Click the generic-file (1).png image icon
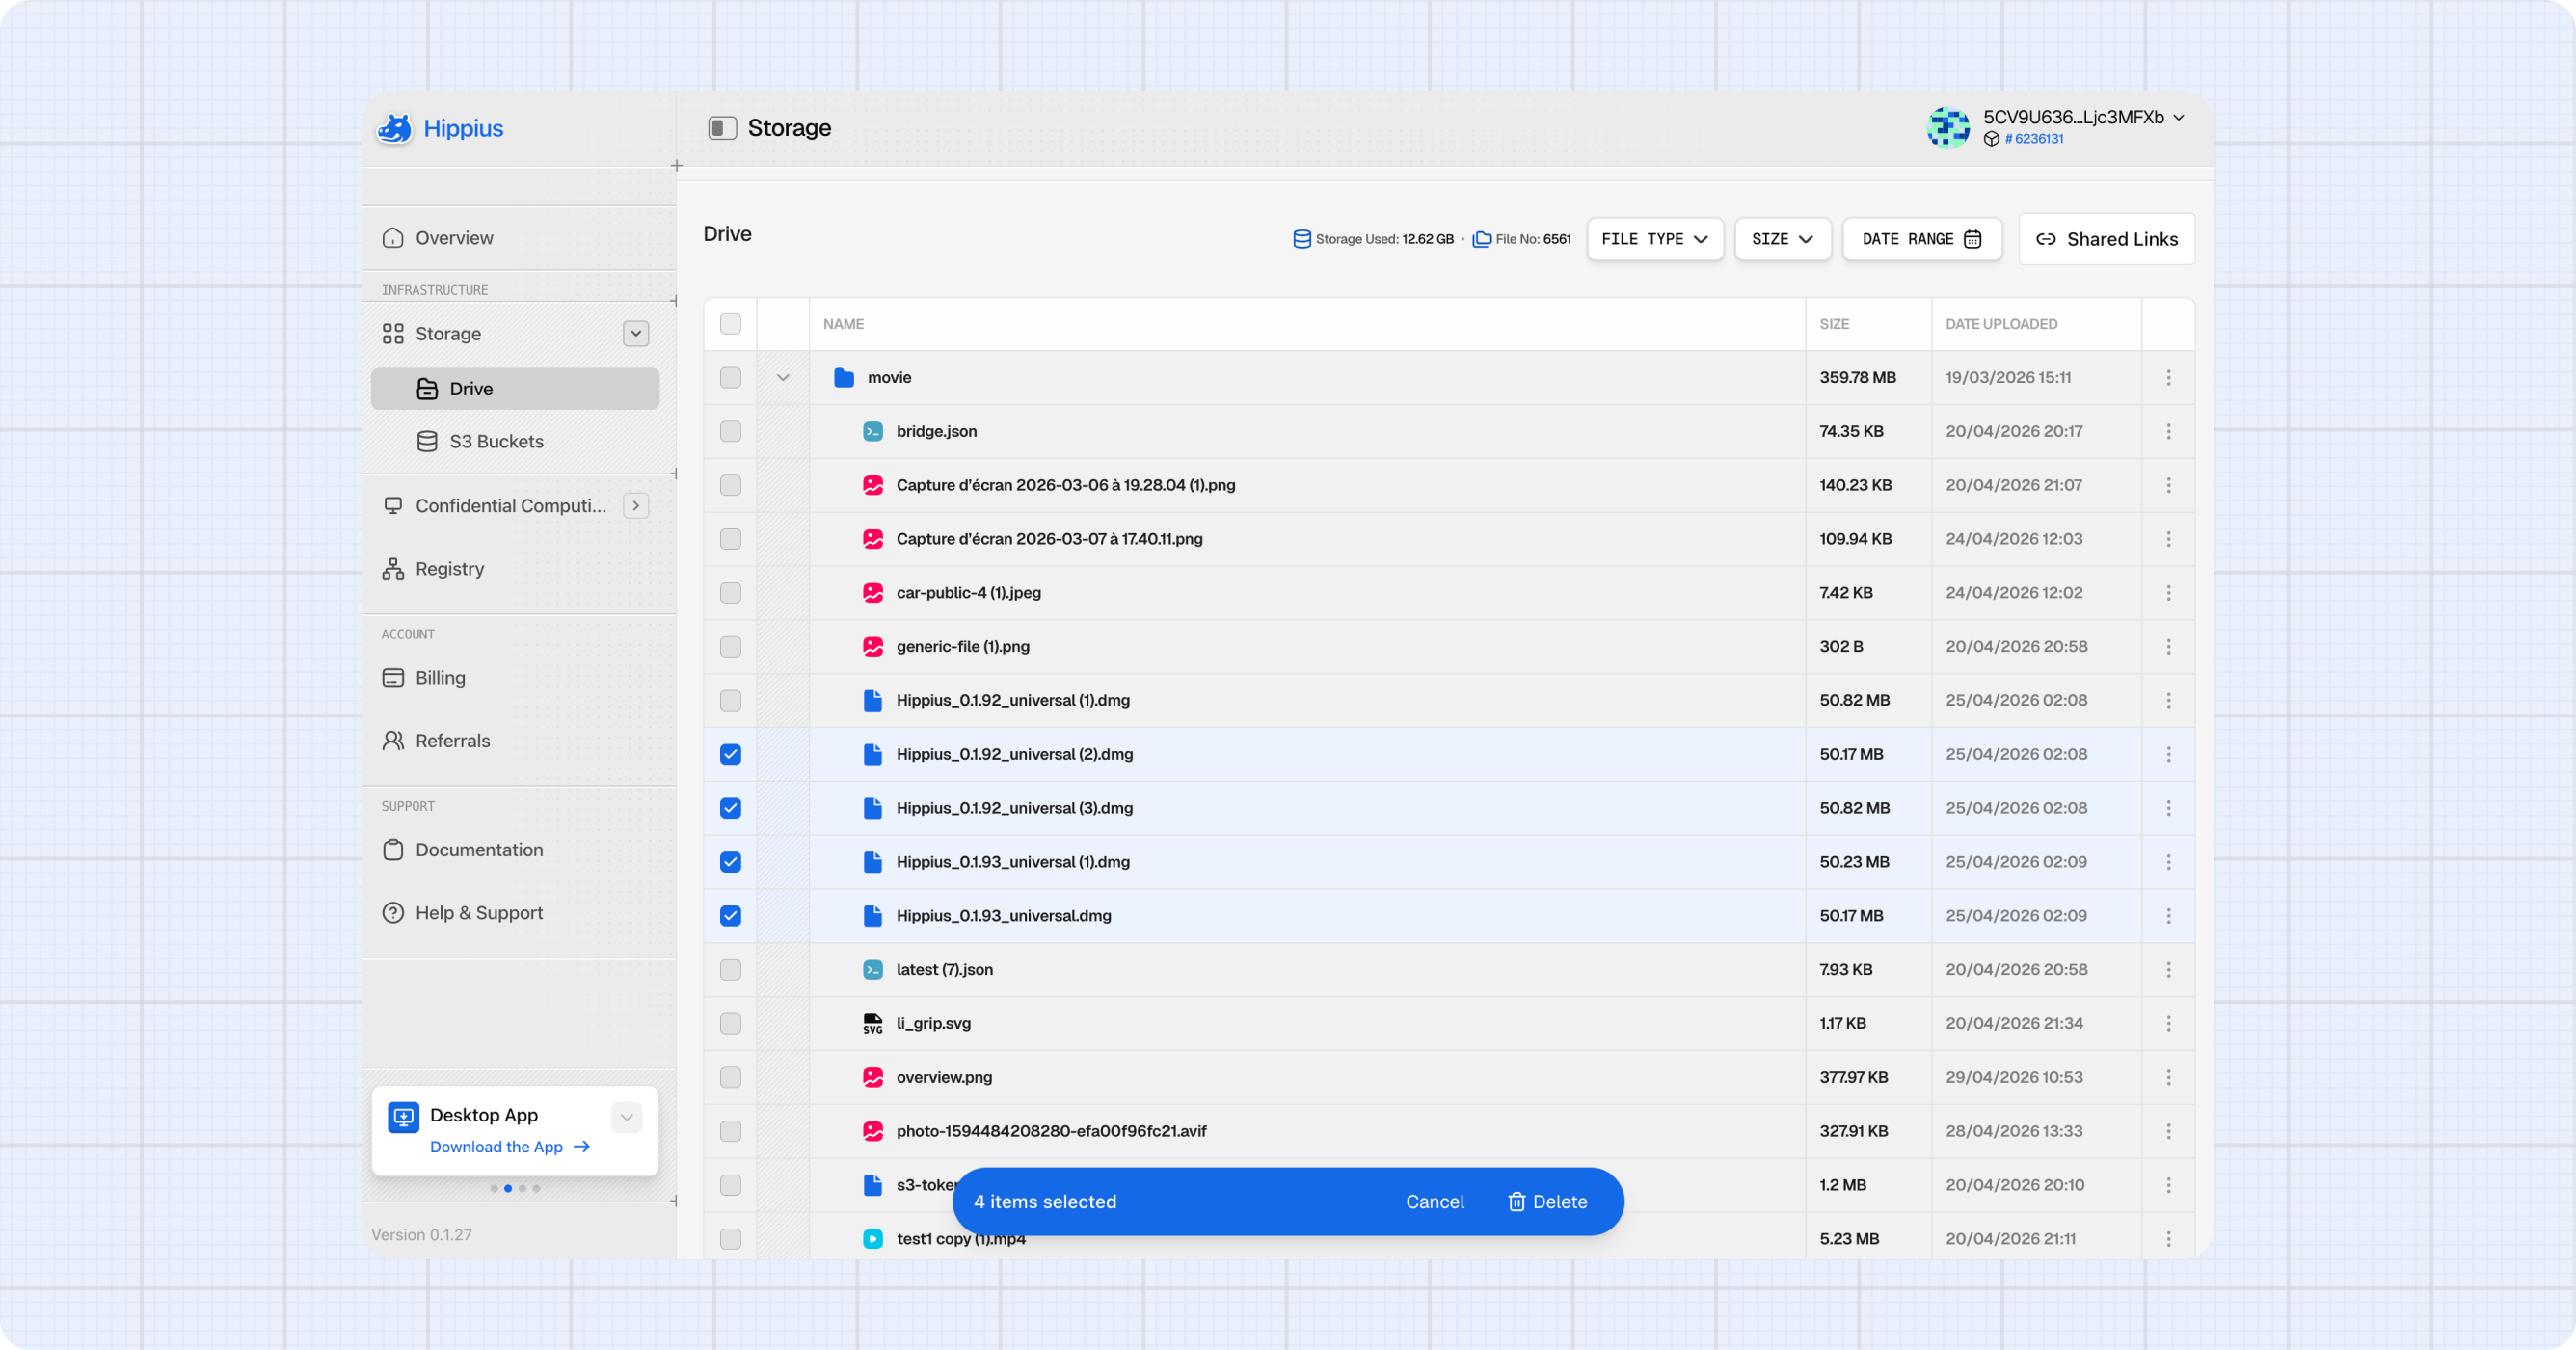 (x=873, y=647)
